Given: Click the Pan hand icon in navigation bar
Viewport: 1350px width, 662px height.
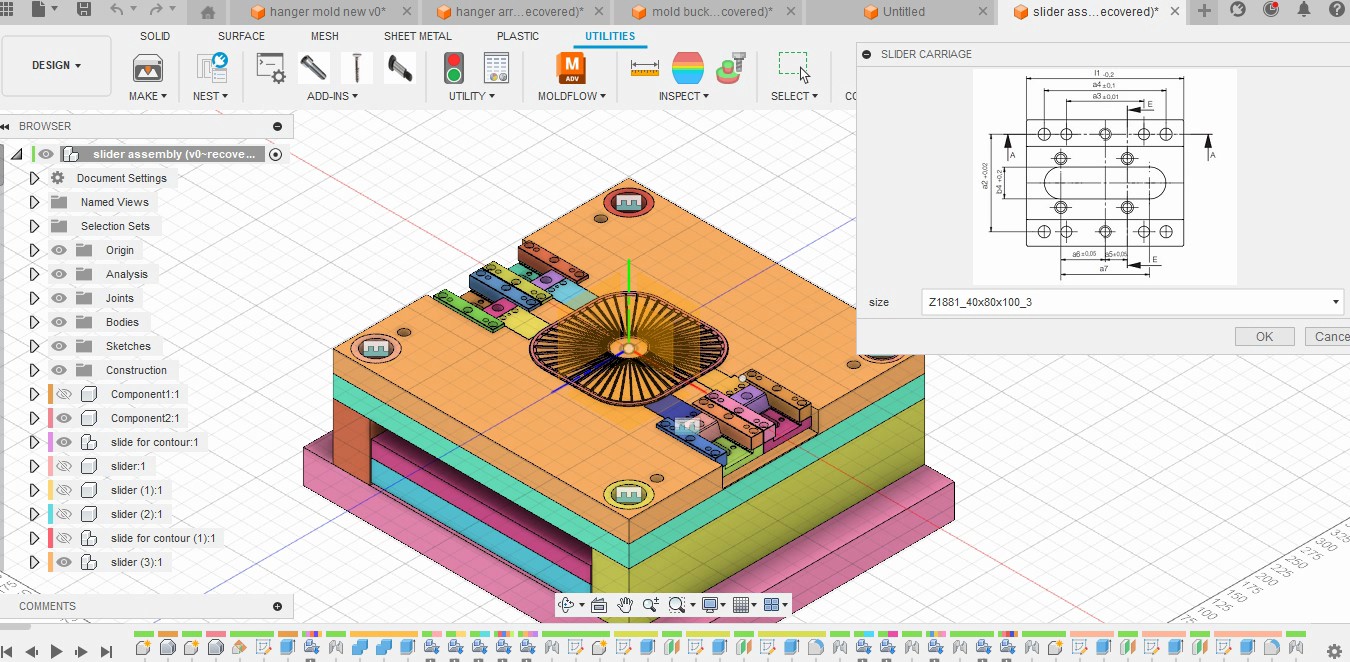Looking at the screenshot, I should pos(625,604).
